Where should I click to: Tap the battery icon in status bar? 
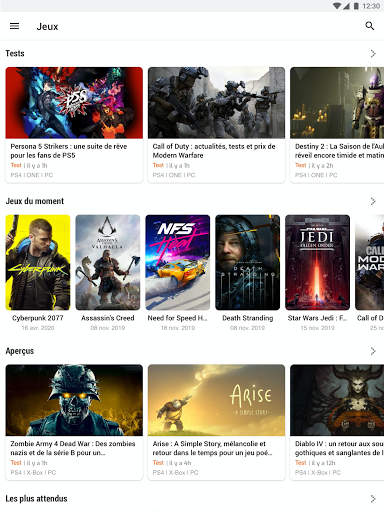click(x=356, y=6)
